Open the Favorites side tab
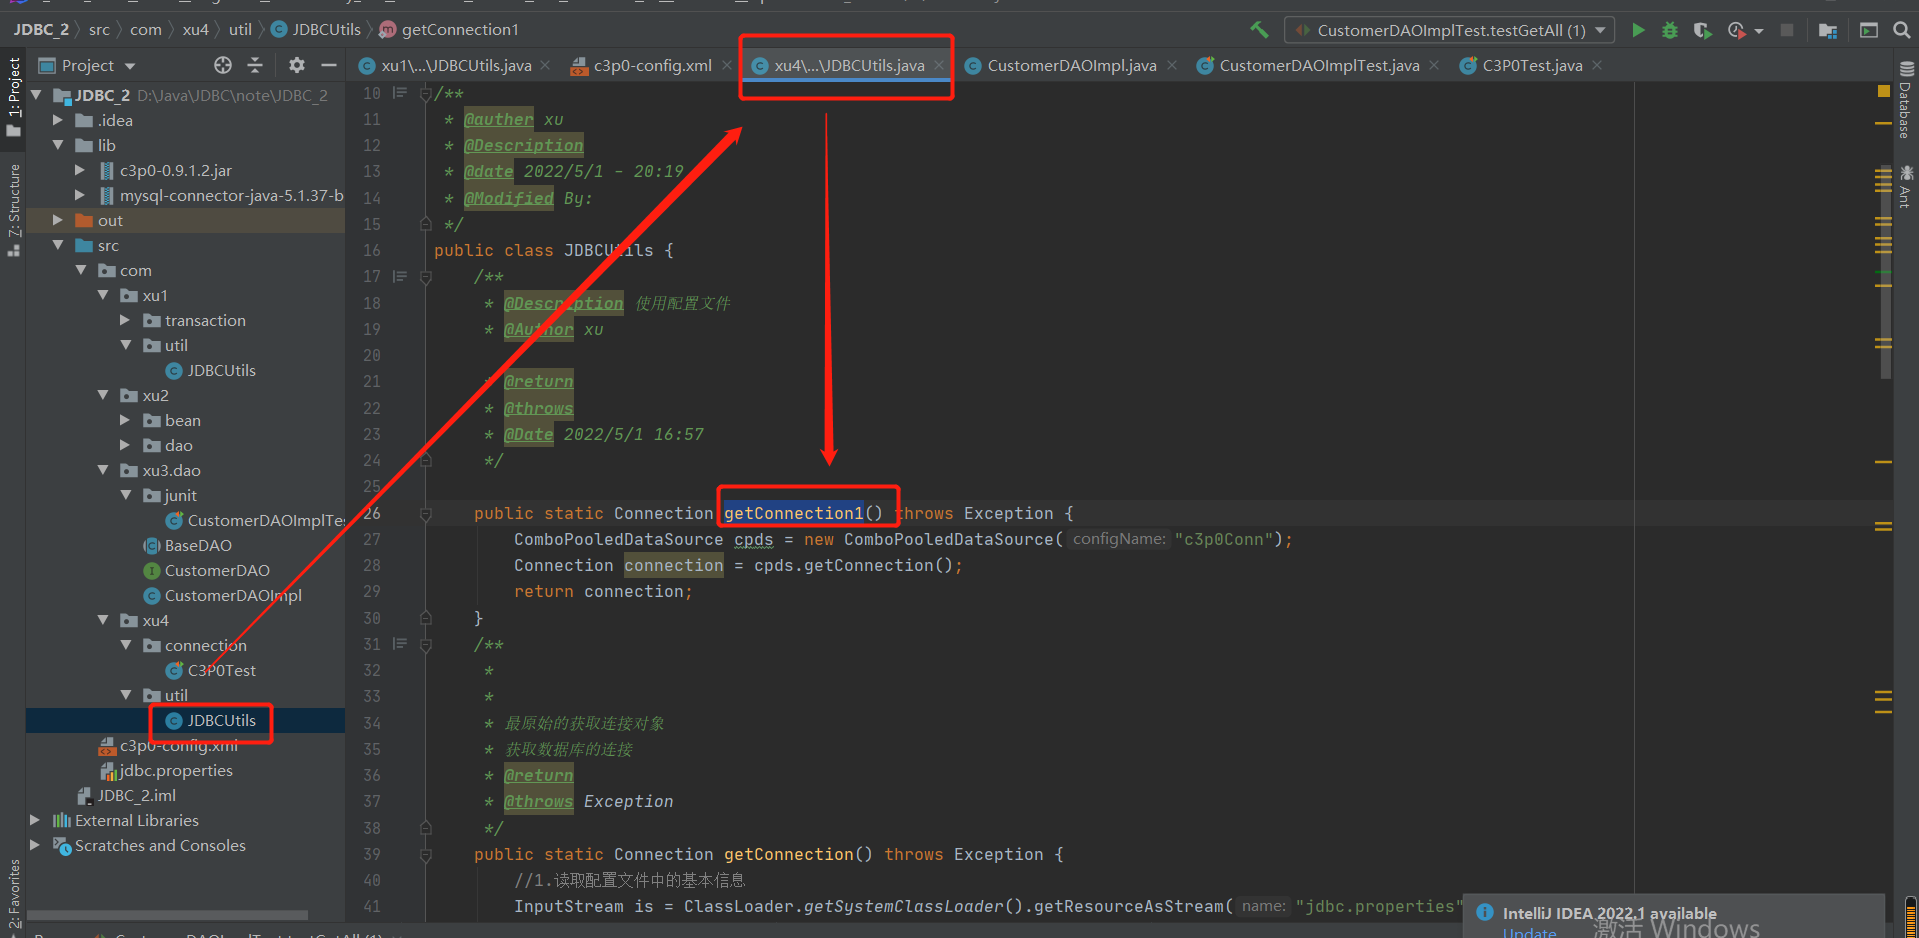The image size is (1919, 938). click(14, 895)
